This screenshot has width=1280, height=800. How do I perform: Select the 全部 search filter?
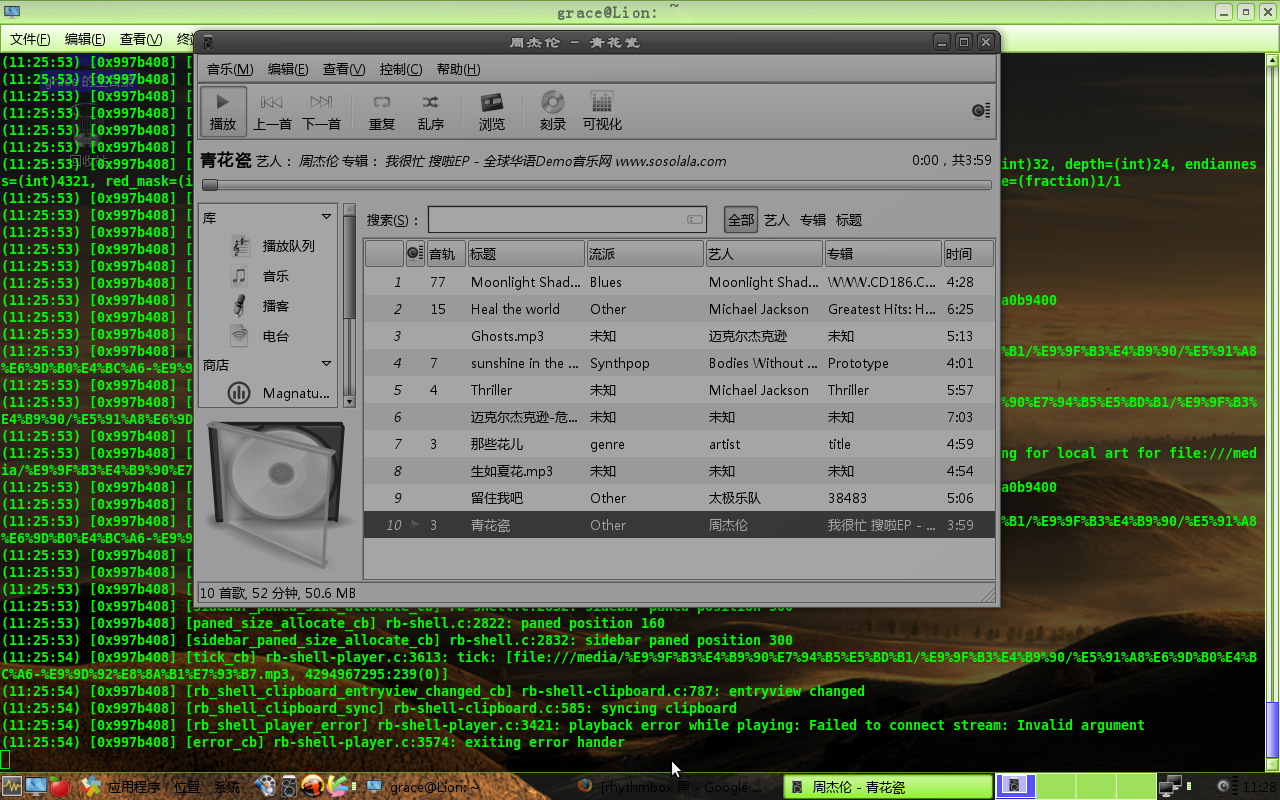click(741, 219)
